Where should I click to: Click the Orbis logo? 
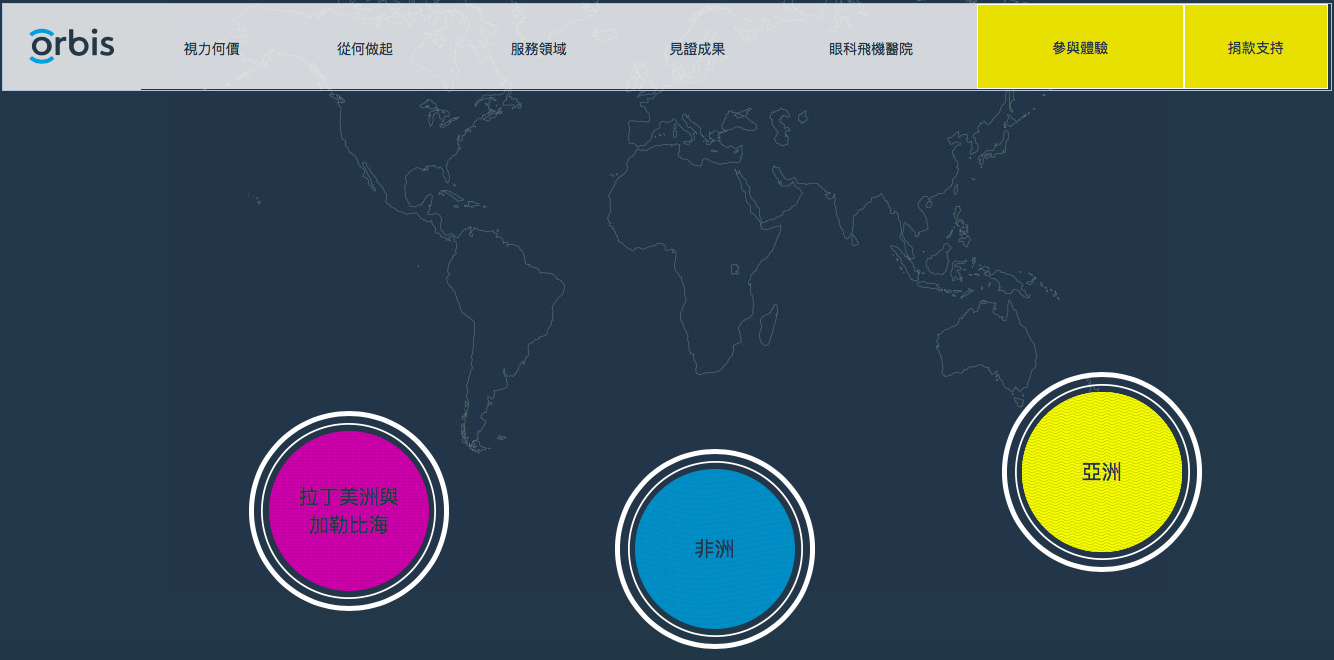pyautogui.click(x=72, y=46)
